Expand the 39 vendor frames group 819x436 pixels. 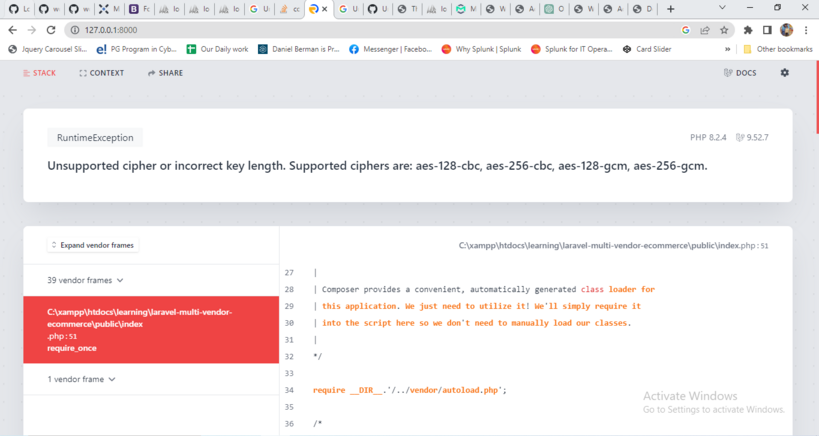click(85, 281)
